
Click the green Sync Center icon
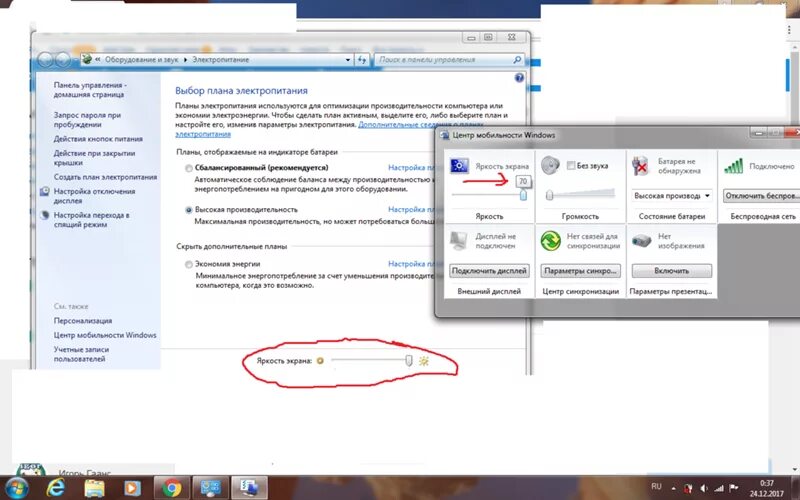pos(551,241)
